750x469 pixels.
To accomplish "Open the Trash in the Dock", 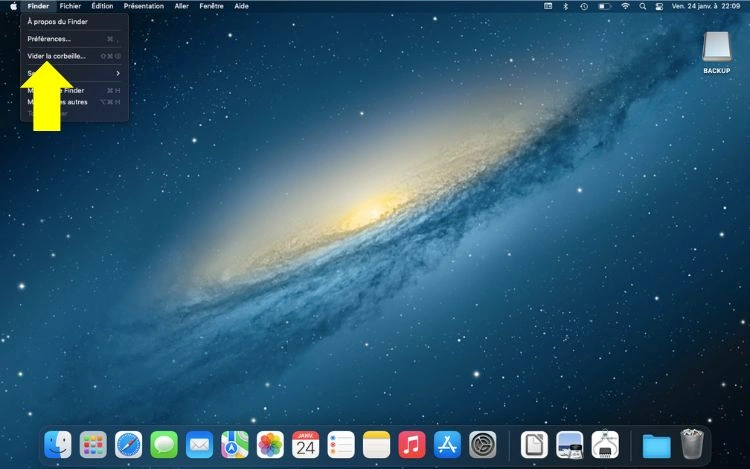I will (x=692, y=444).
